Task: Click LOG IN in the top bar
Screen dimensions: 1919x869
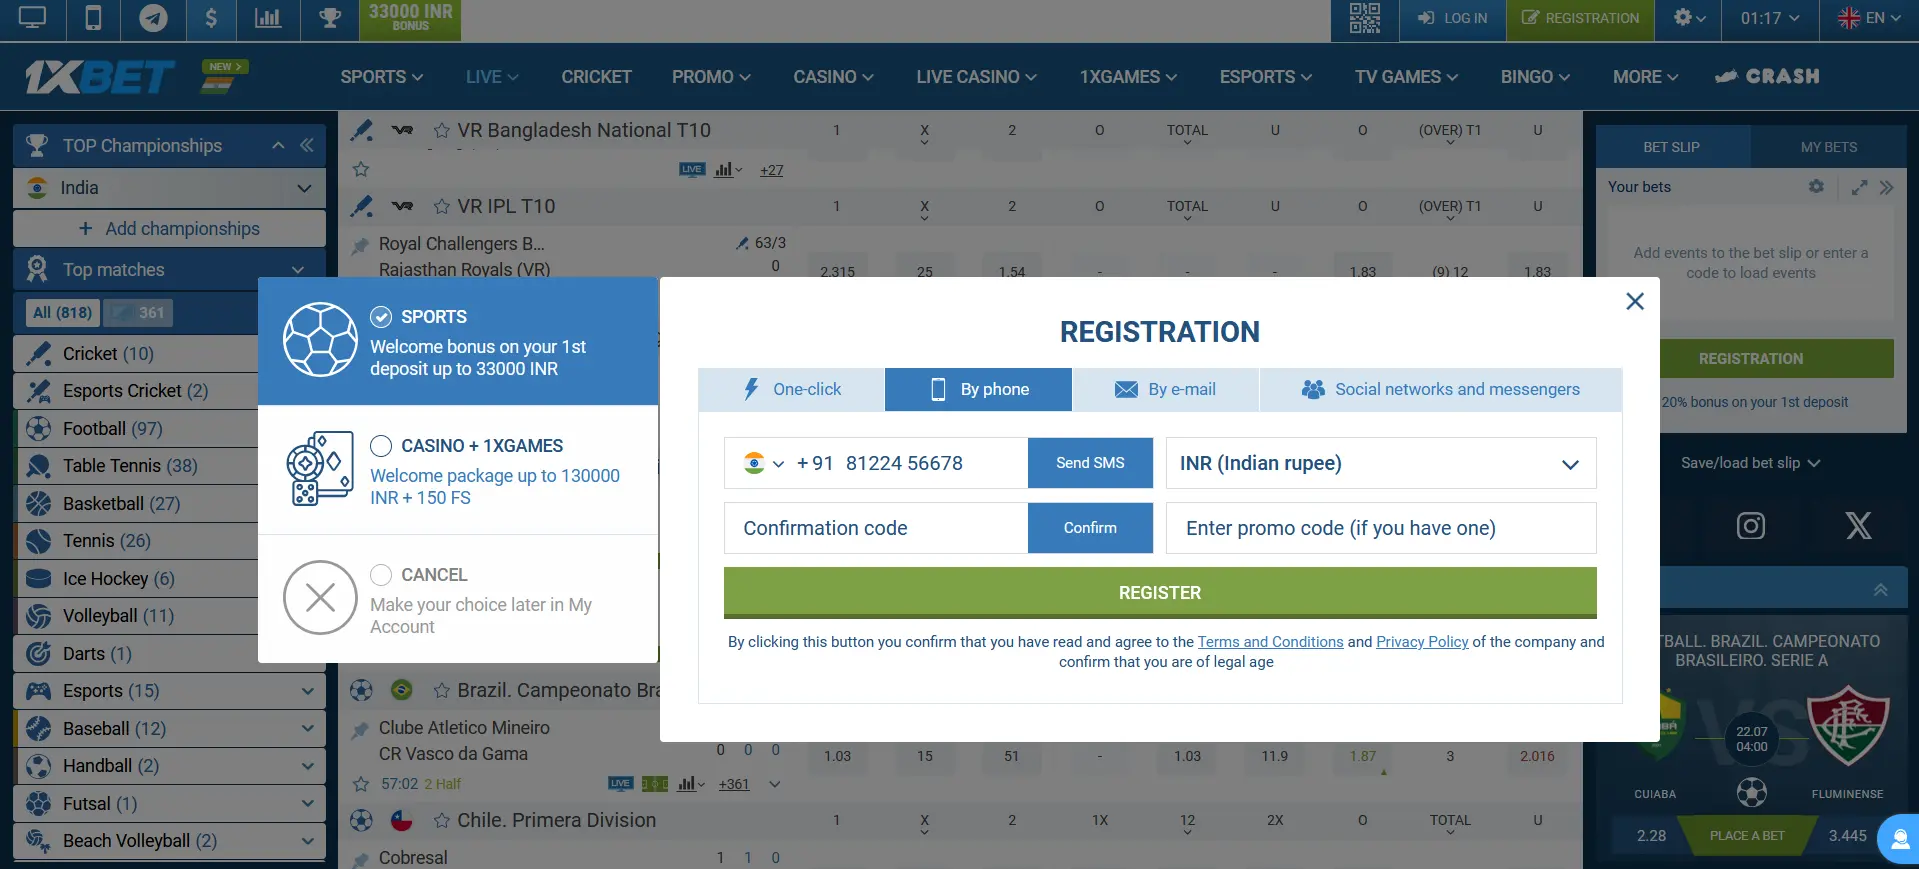Action: (1452, 18)
